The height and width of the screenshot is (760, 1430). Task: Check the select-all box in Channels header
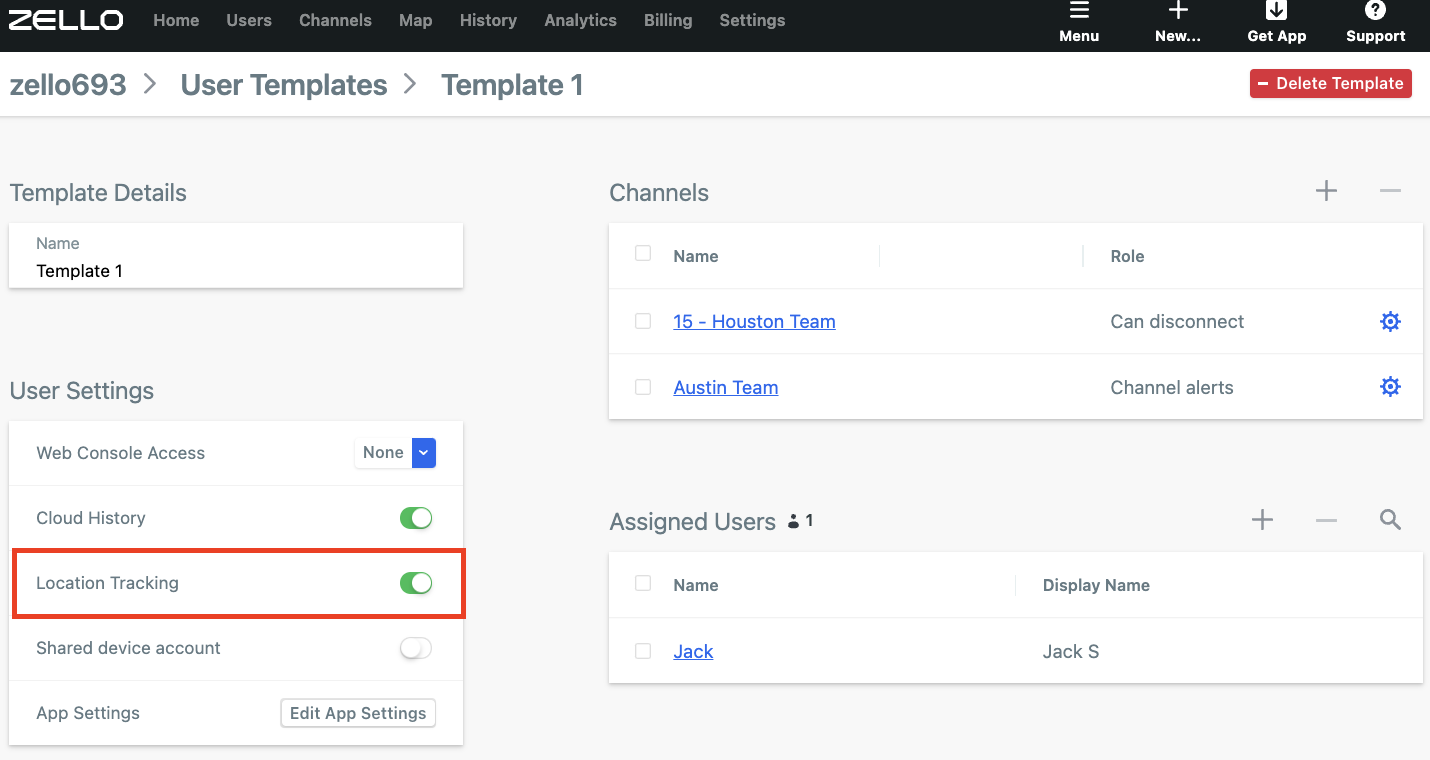[643, 254]
